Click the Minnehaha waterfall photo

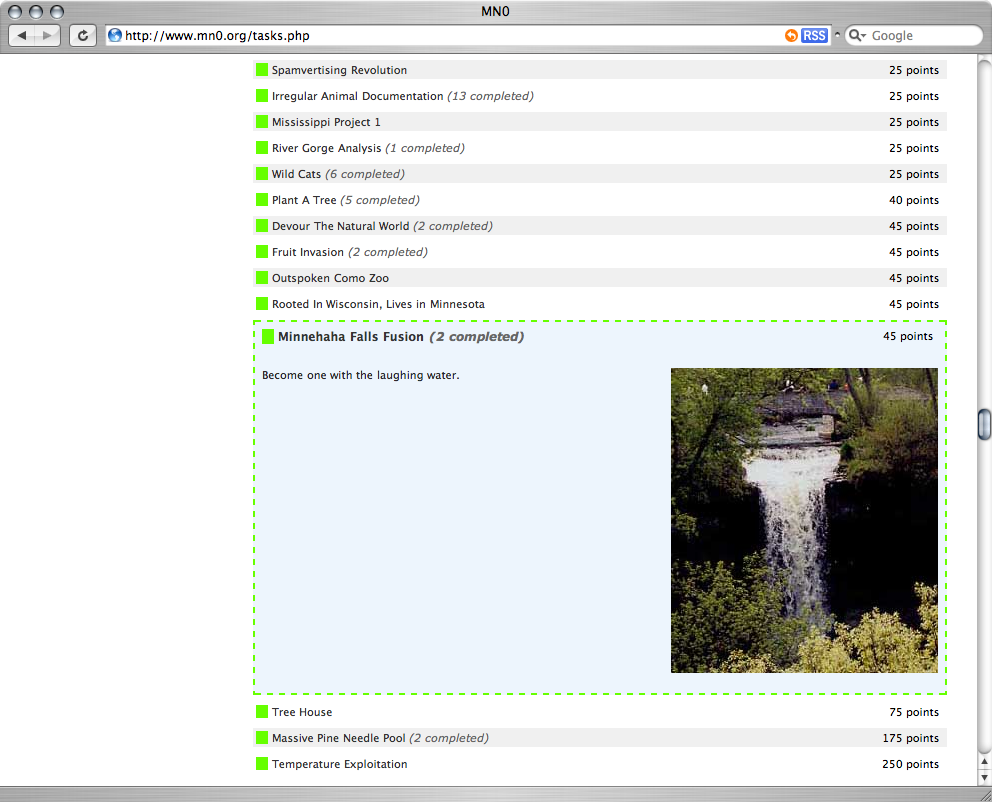[x=804, y=520]
